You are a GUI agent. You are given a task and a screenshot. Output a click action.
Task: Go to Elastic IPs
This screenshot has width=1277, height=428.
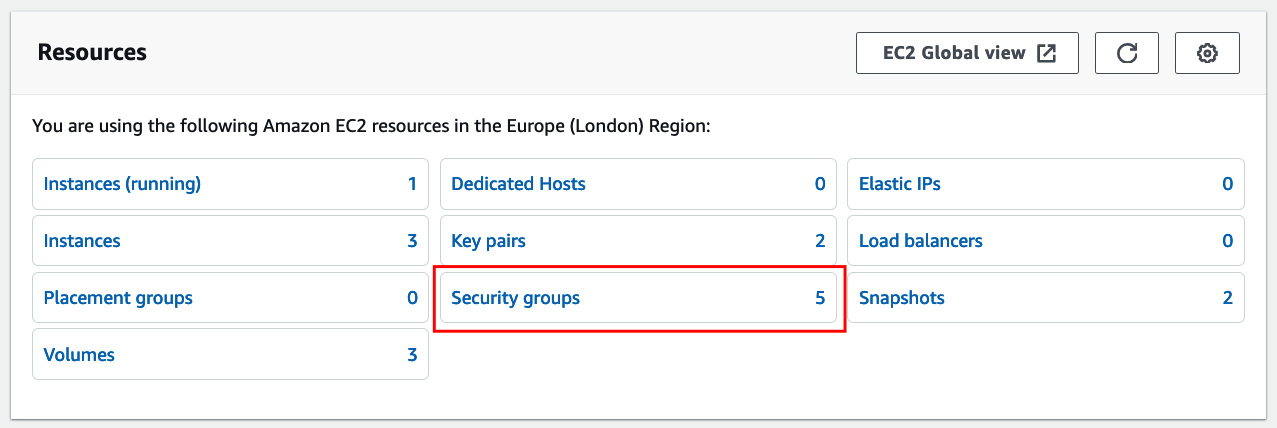click(900, 184)
